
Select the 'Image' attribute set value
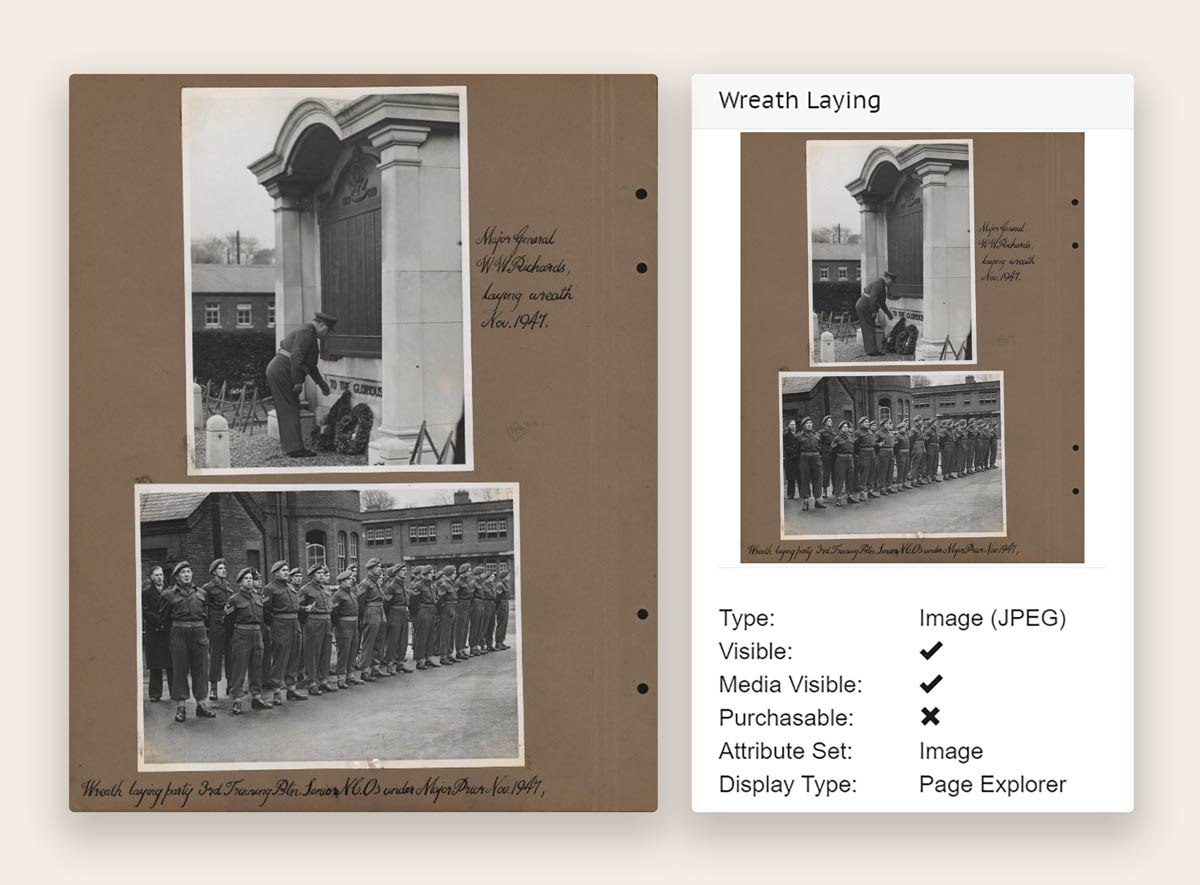pyautogui.click(x=950, y=751)
